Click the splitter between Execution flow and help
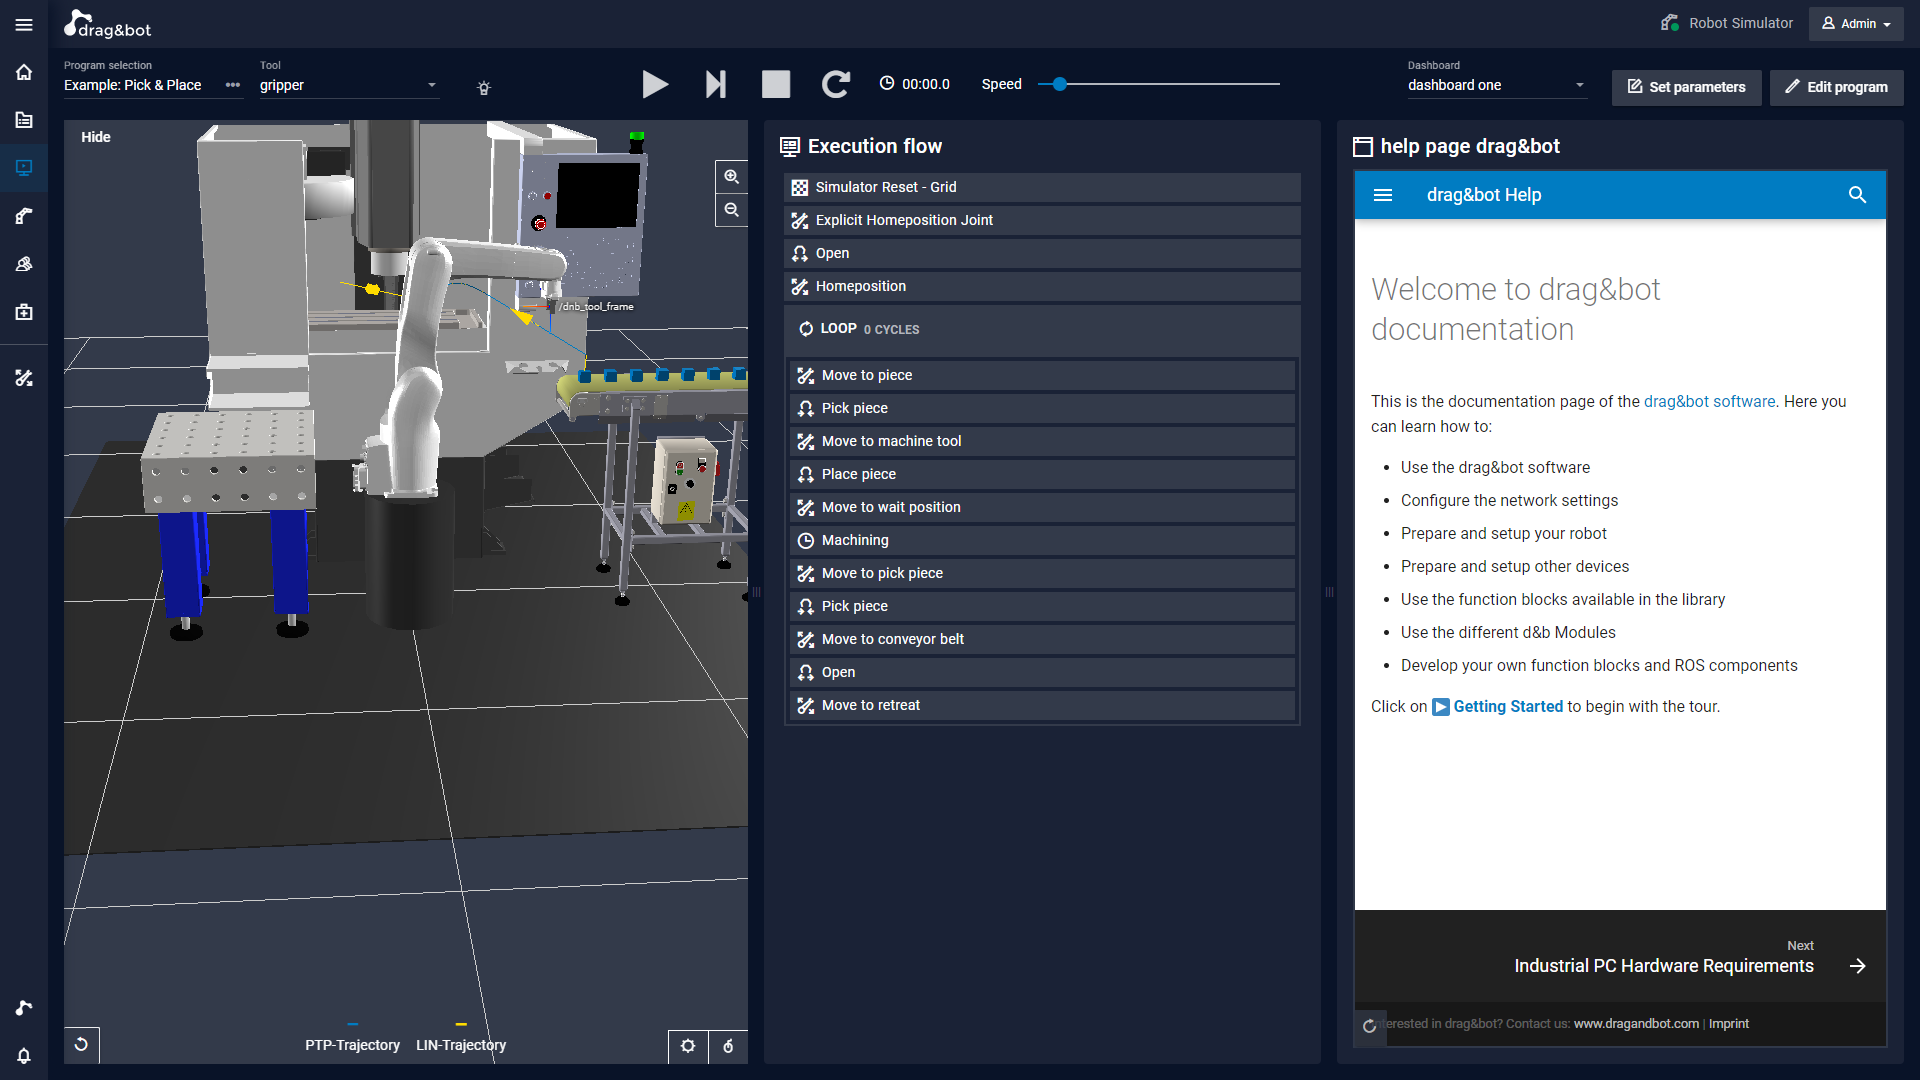This screenshot has width=1920, height=1080. point(1329,592)
